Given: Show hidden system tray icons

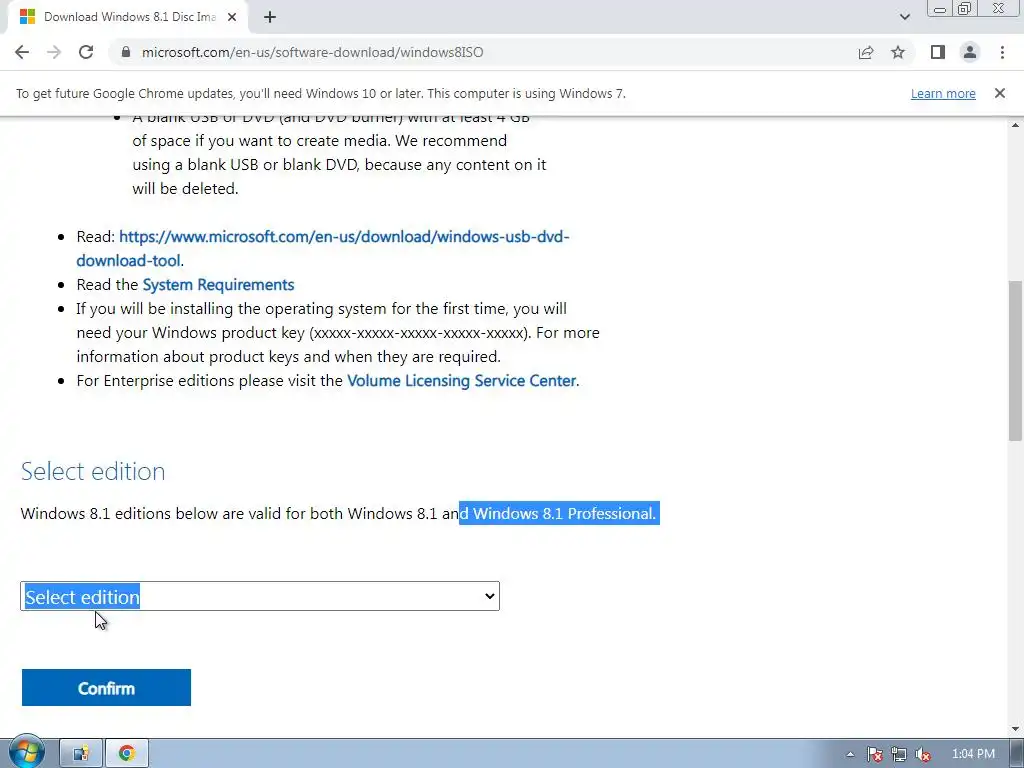Looking at the screenshot, I should (x=850, y=754).
